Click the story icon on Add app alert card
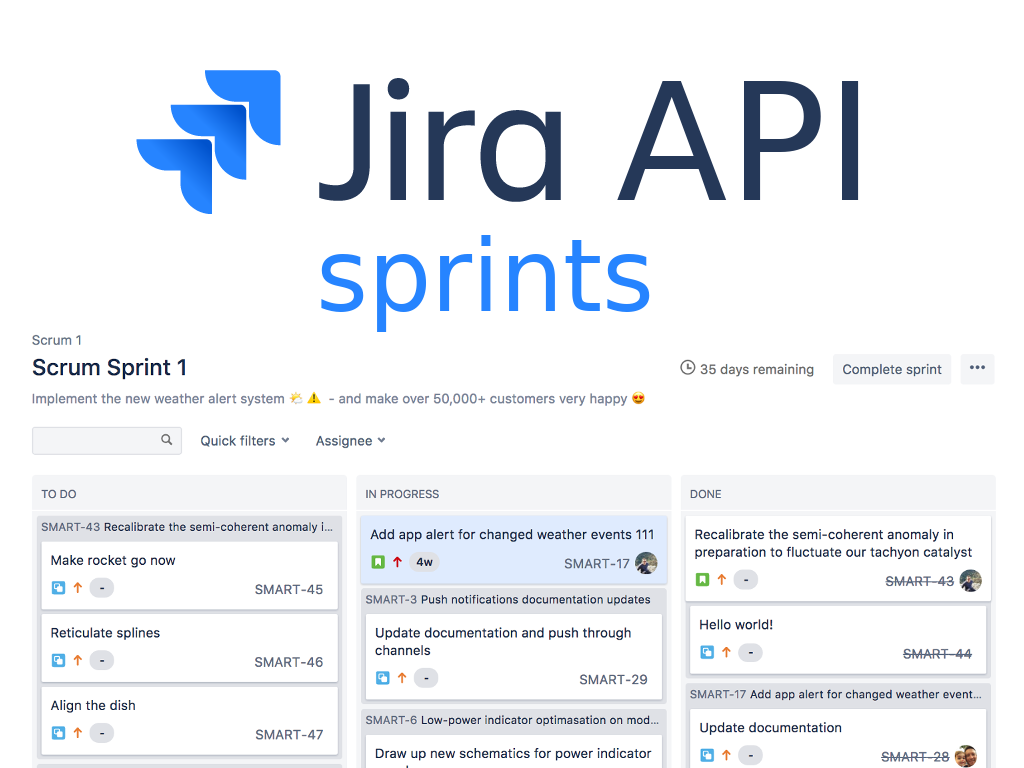The image size is (1024, 768). [378, 562]
